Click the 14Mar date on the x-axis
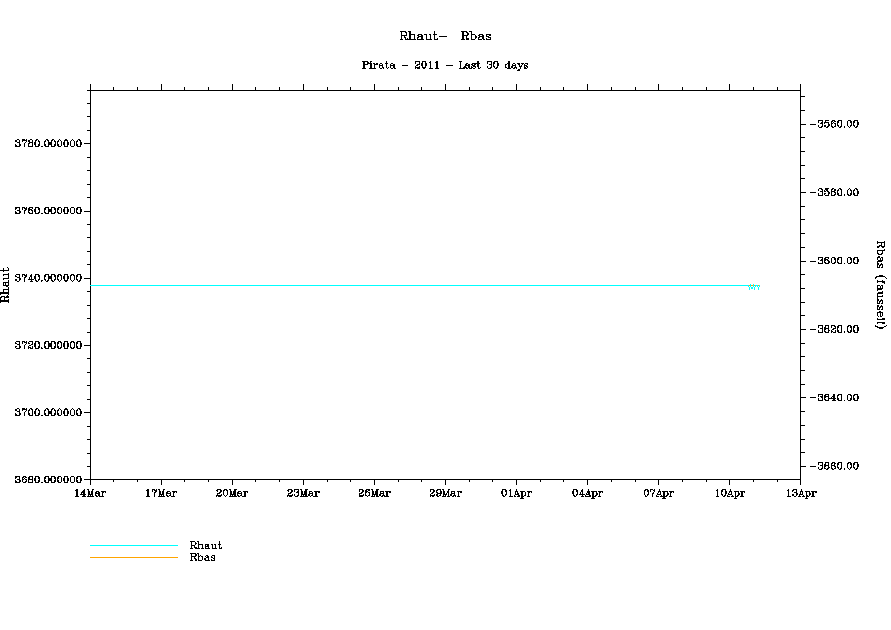This screenshot has height=630, width=891. coord(90,493)
